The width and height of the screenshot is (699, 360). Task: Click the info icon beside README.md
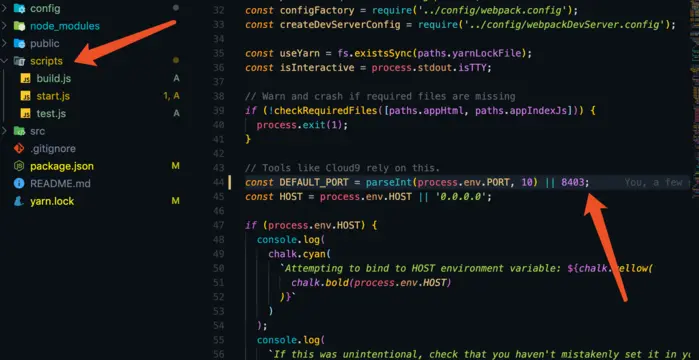tap(19, 183)
